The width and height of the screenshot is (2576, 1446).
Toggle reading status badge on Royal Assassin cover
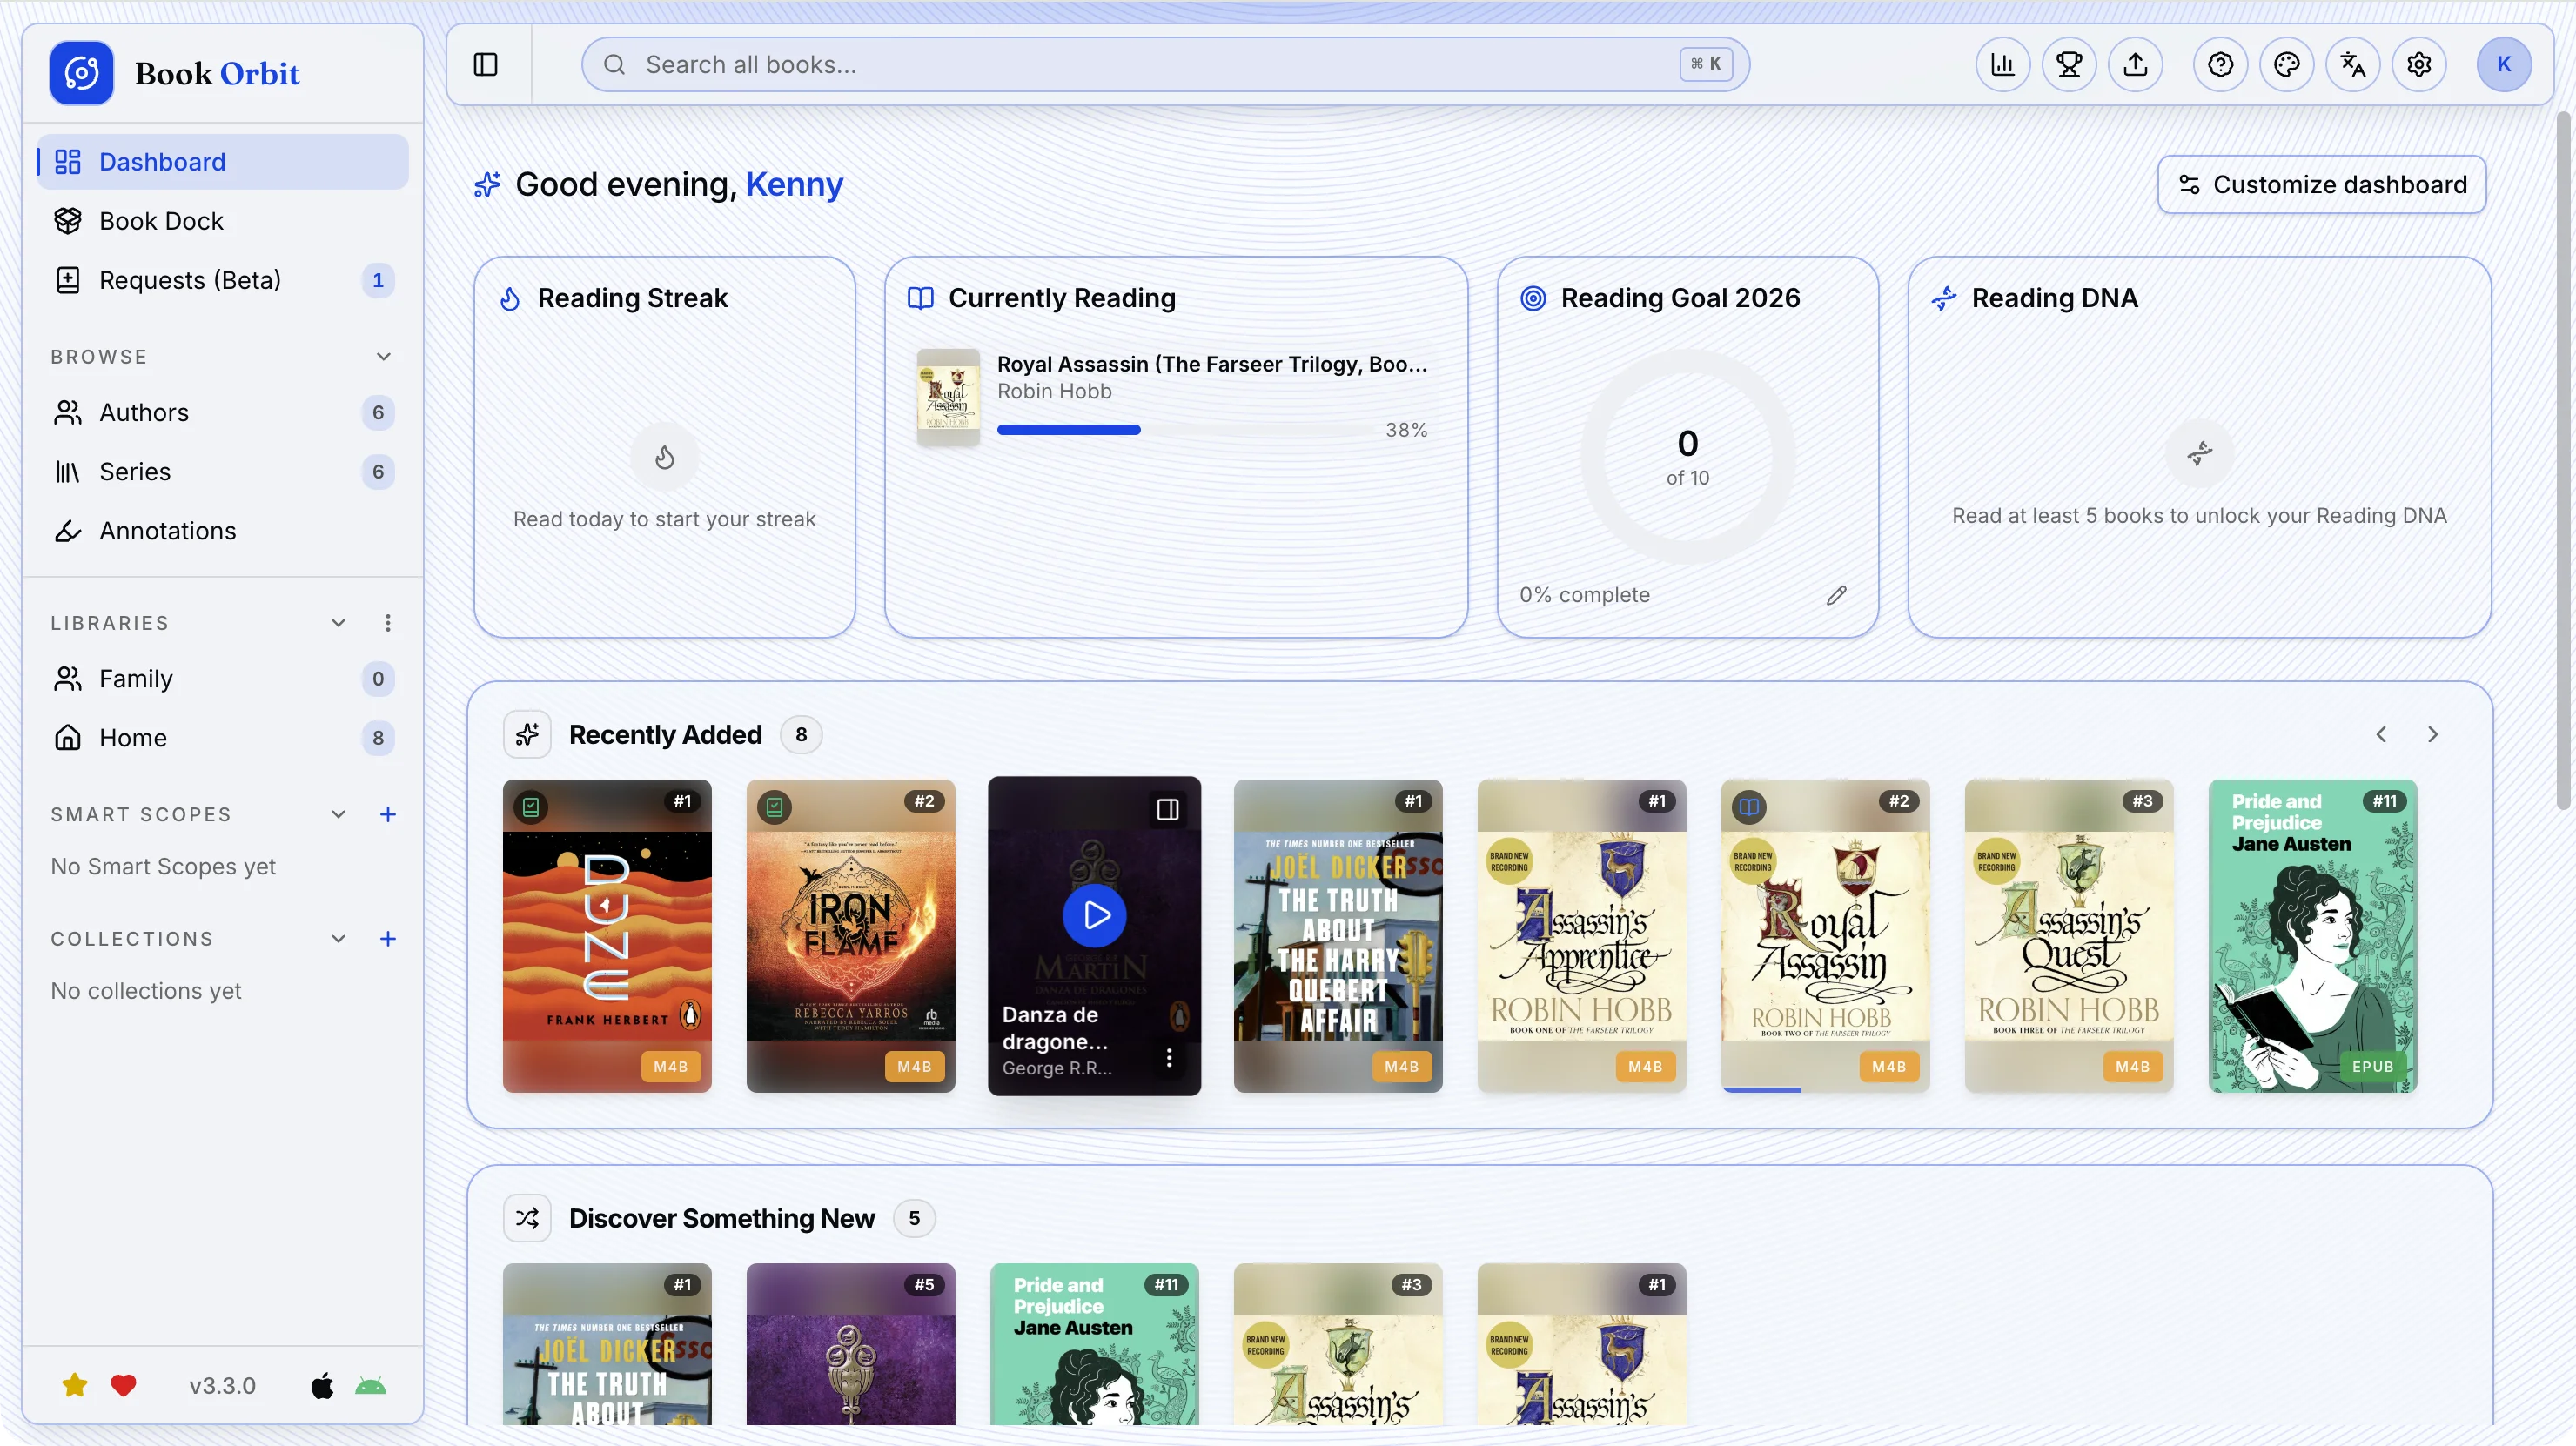1748,806
